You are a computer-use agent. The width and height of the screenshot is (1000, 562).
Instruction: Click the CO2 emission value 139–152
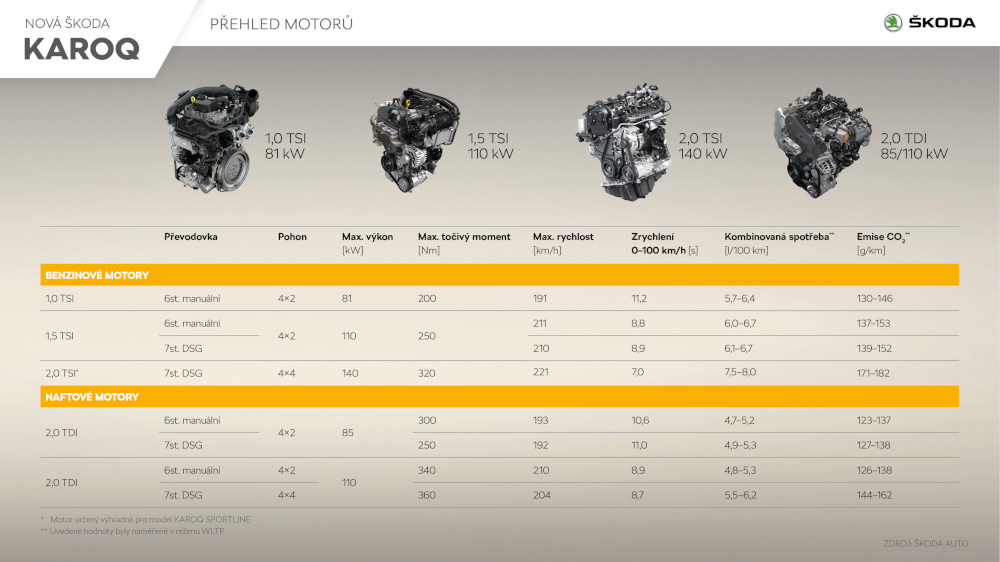(874, 348)
